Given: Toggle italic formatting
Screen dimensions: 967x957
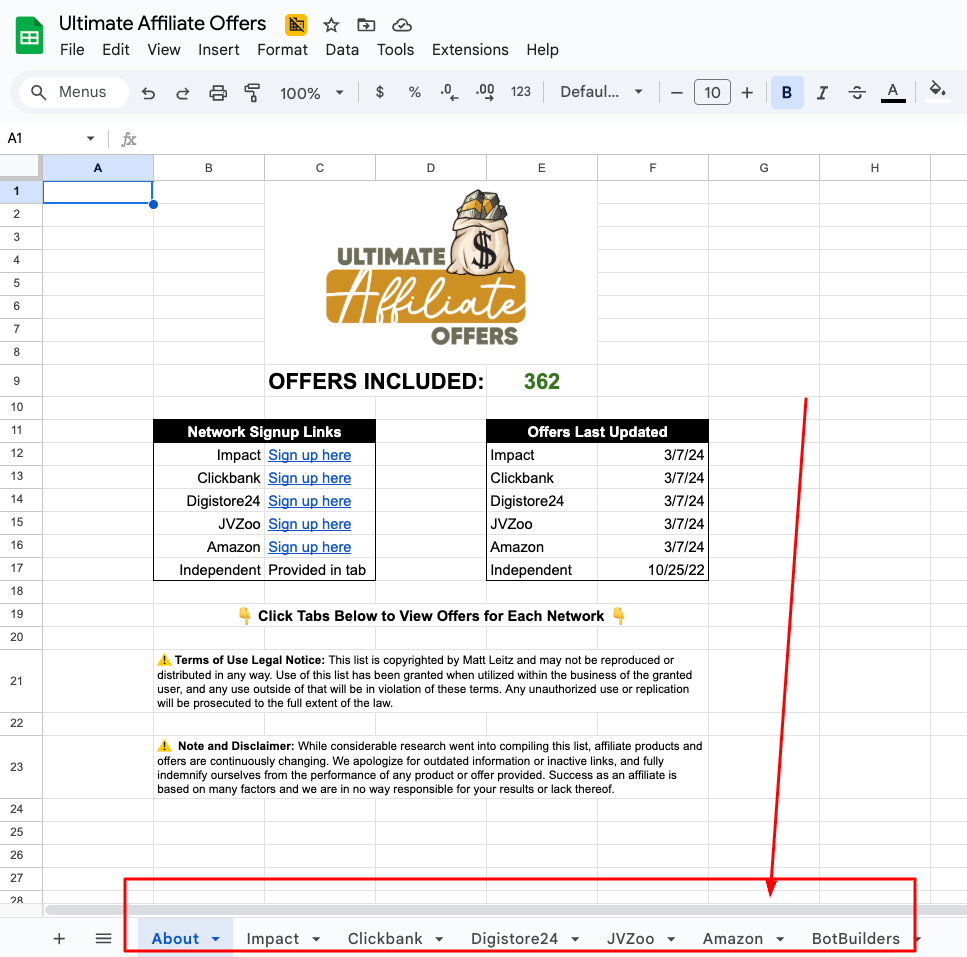Looking at the screenshot, I should (822, 92).
